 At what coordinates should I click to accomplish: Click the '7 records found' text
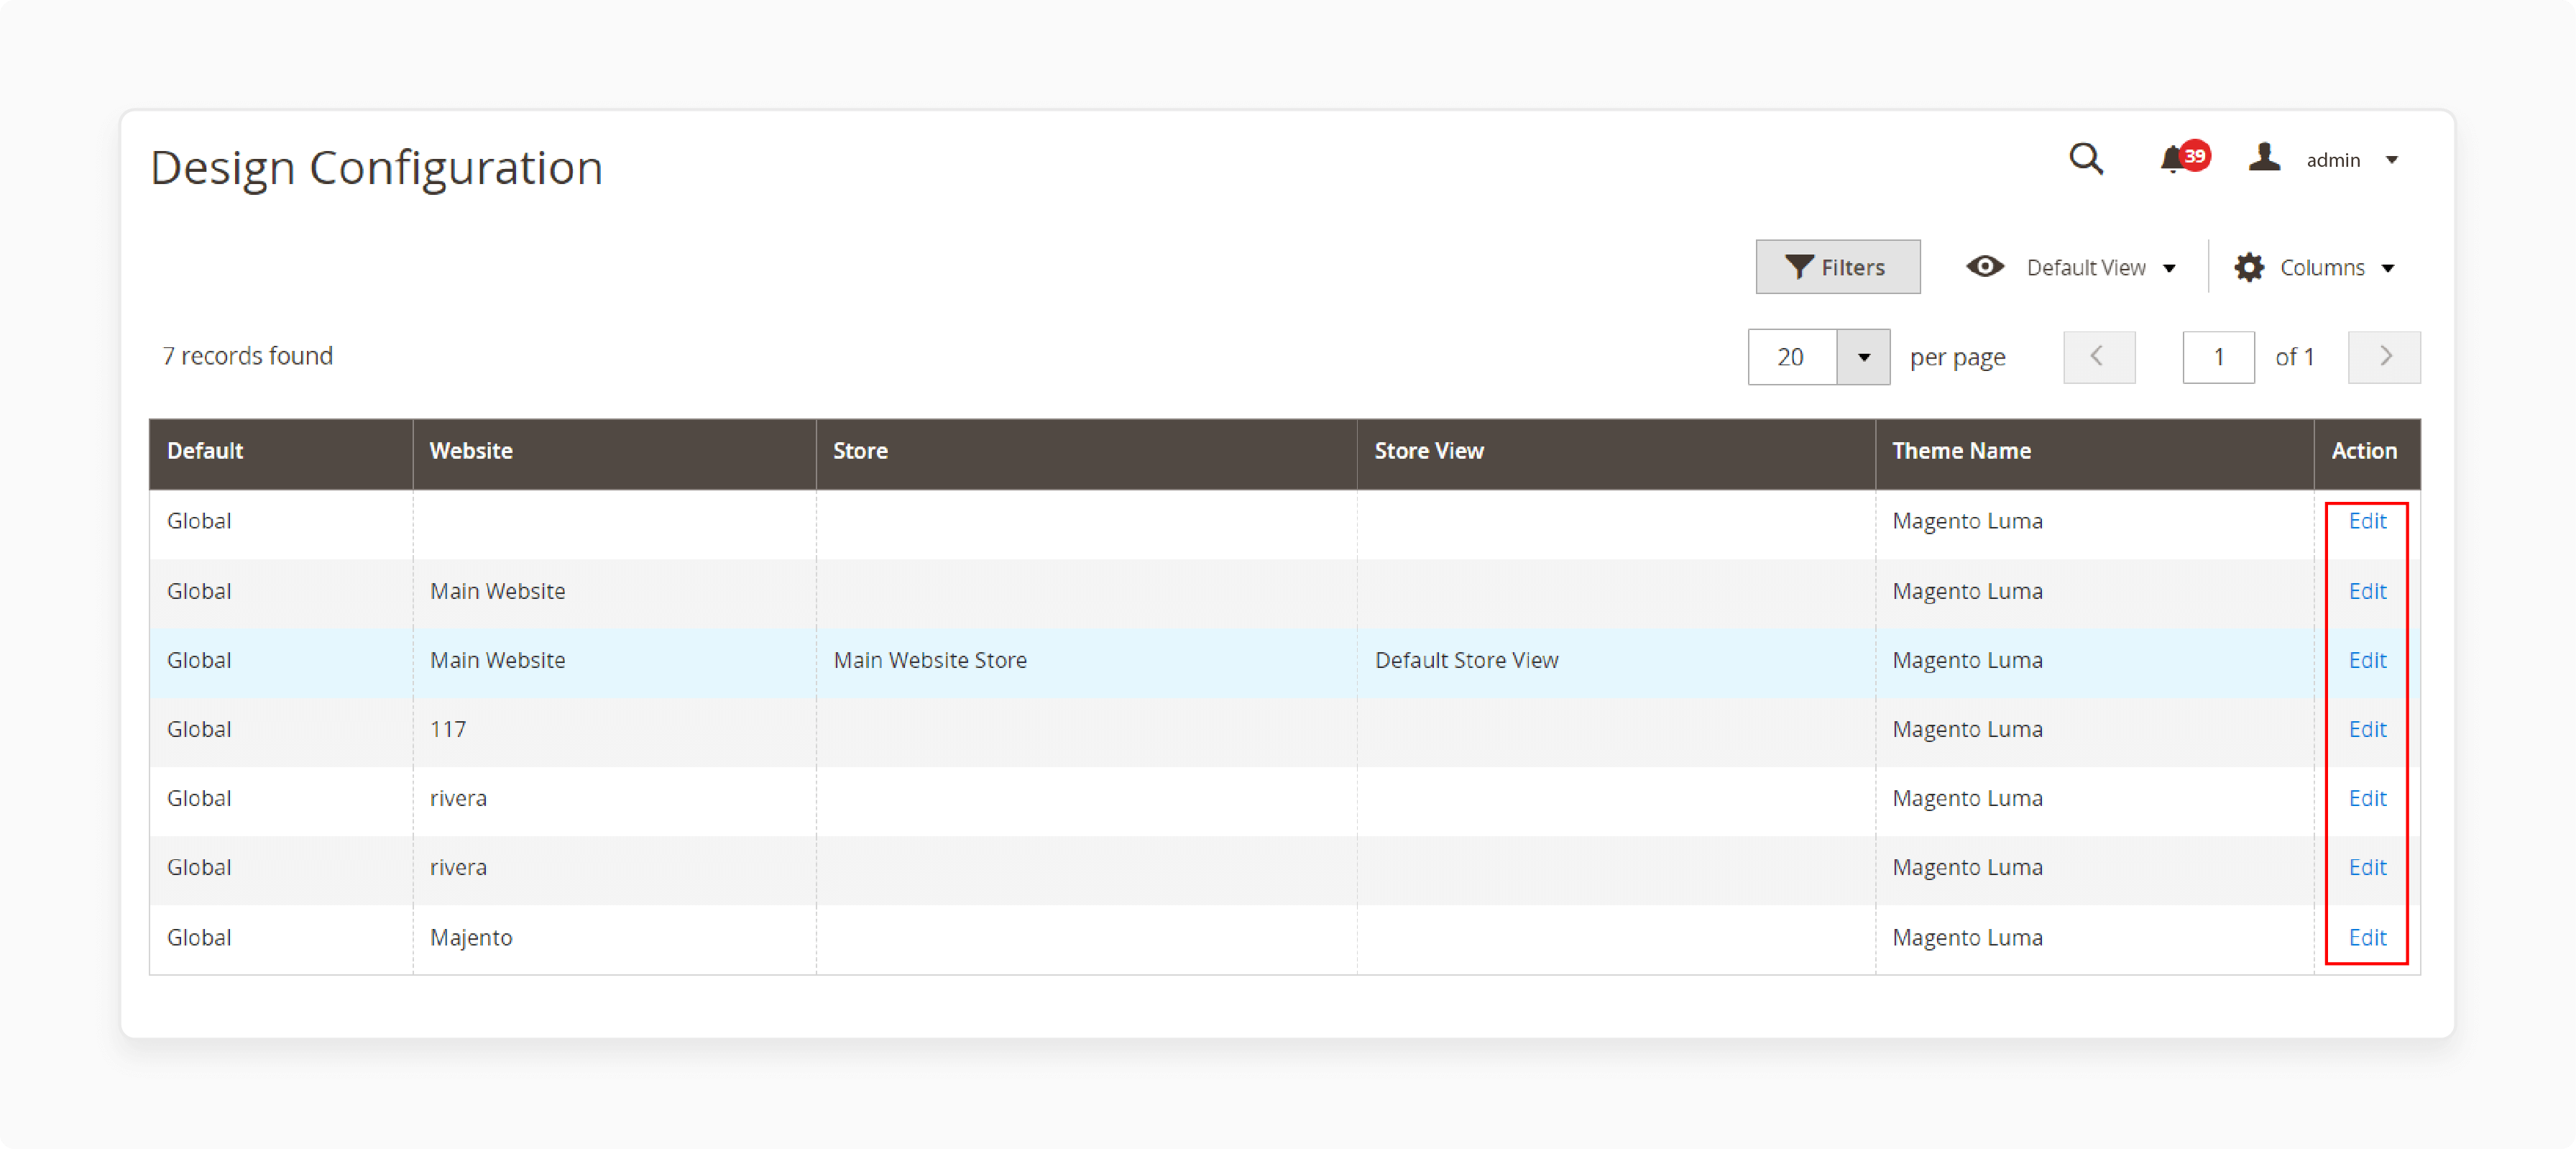(x=247, y=356)
